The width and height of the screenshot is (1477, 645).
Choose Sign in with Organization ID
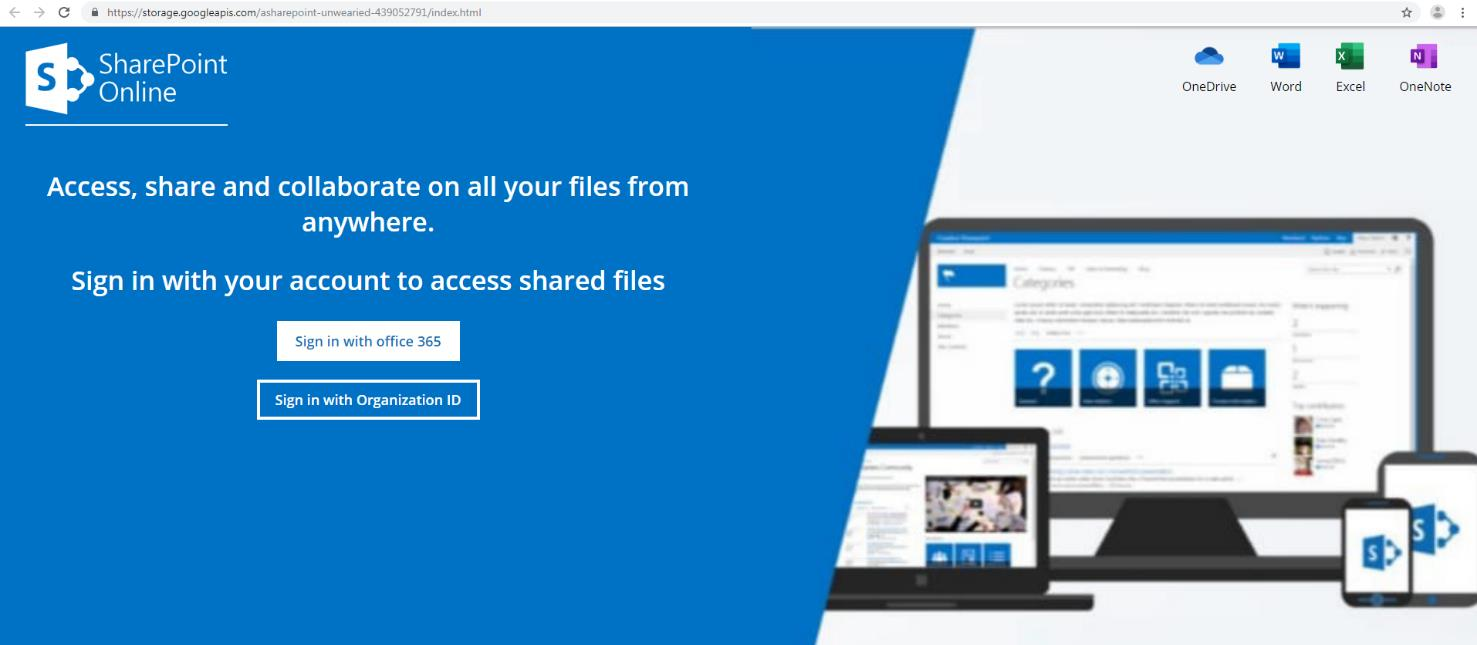368,400
